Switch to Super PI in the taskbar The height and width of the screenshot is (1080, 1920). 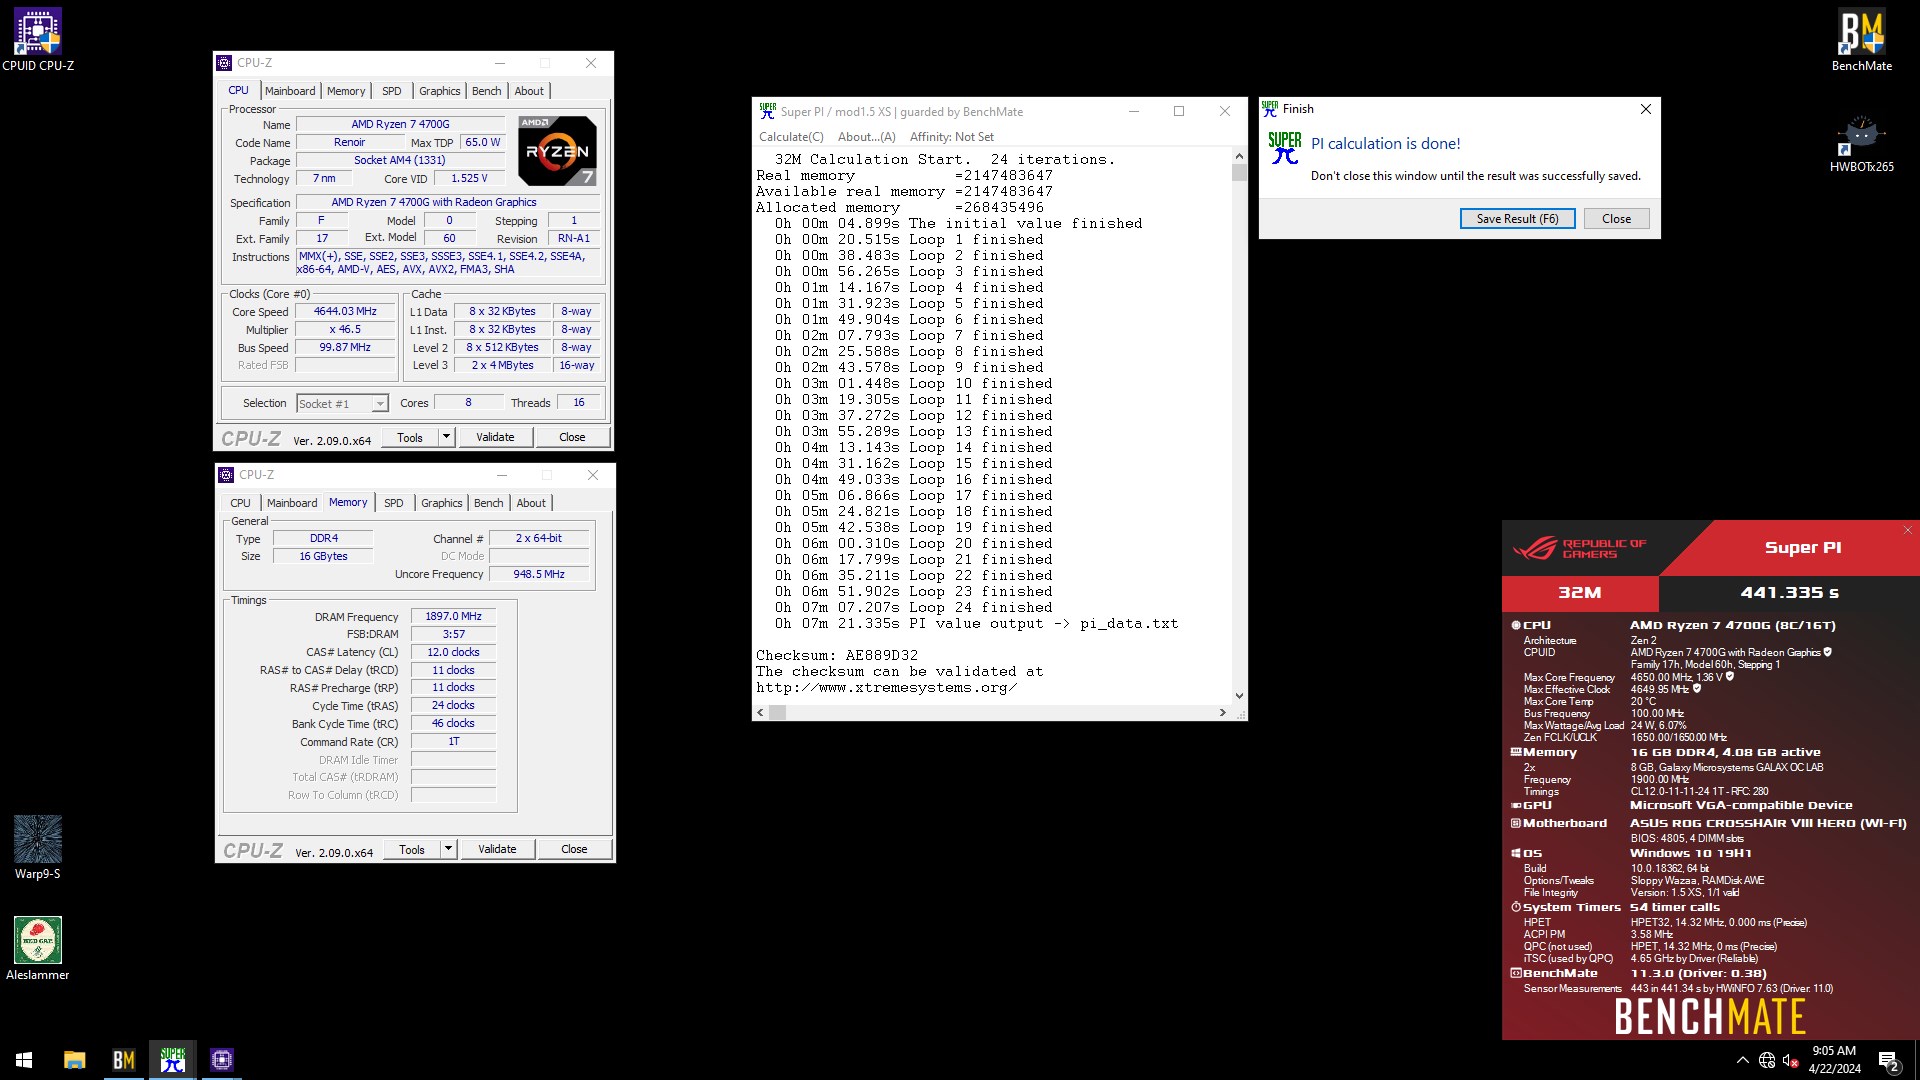point(173,1060)
